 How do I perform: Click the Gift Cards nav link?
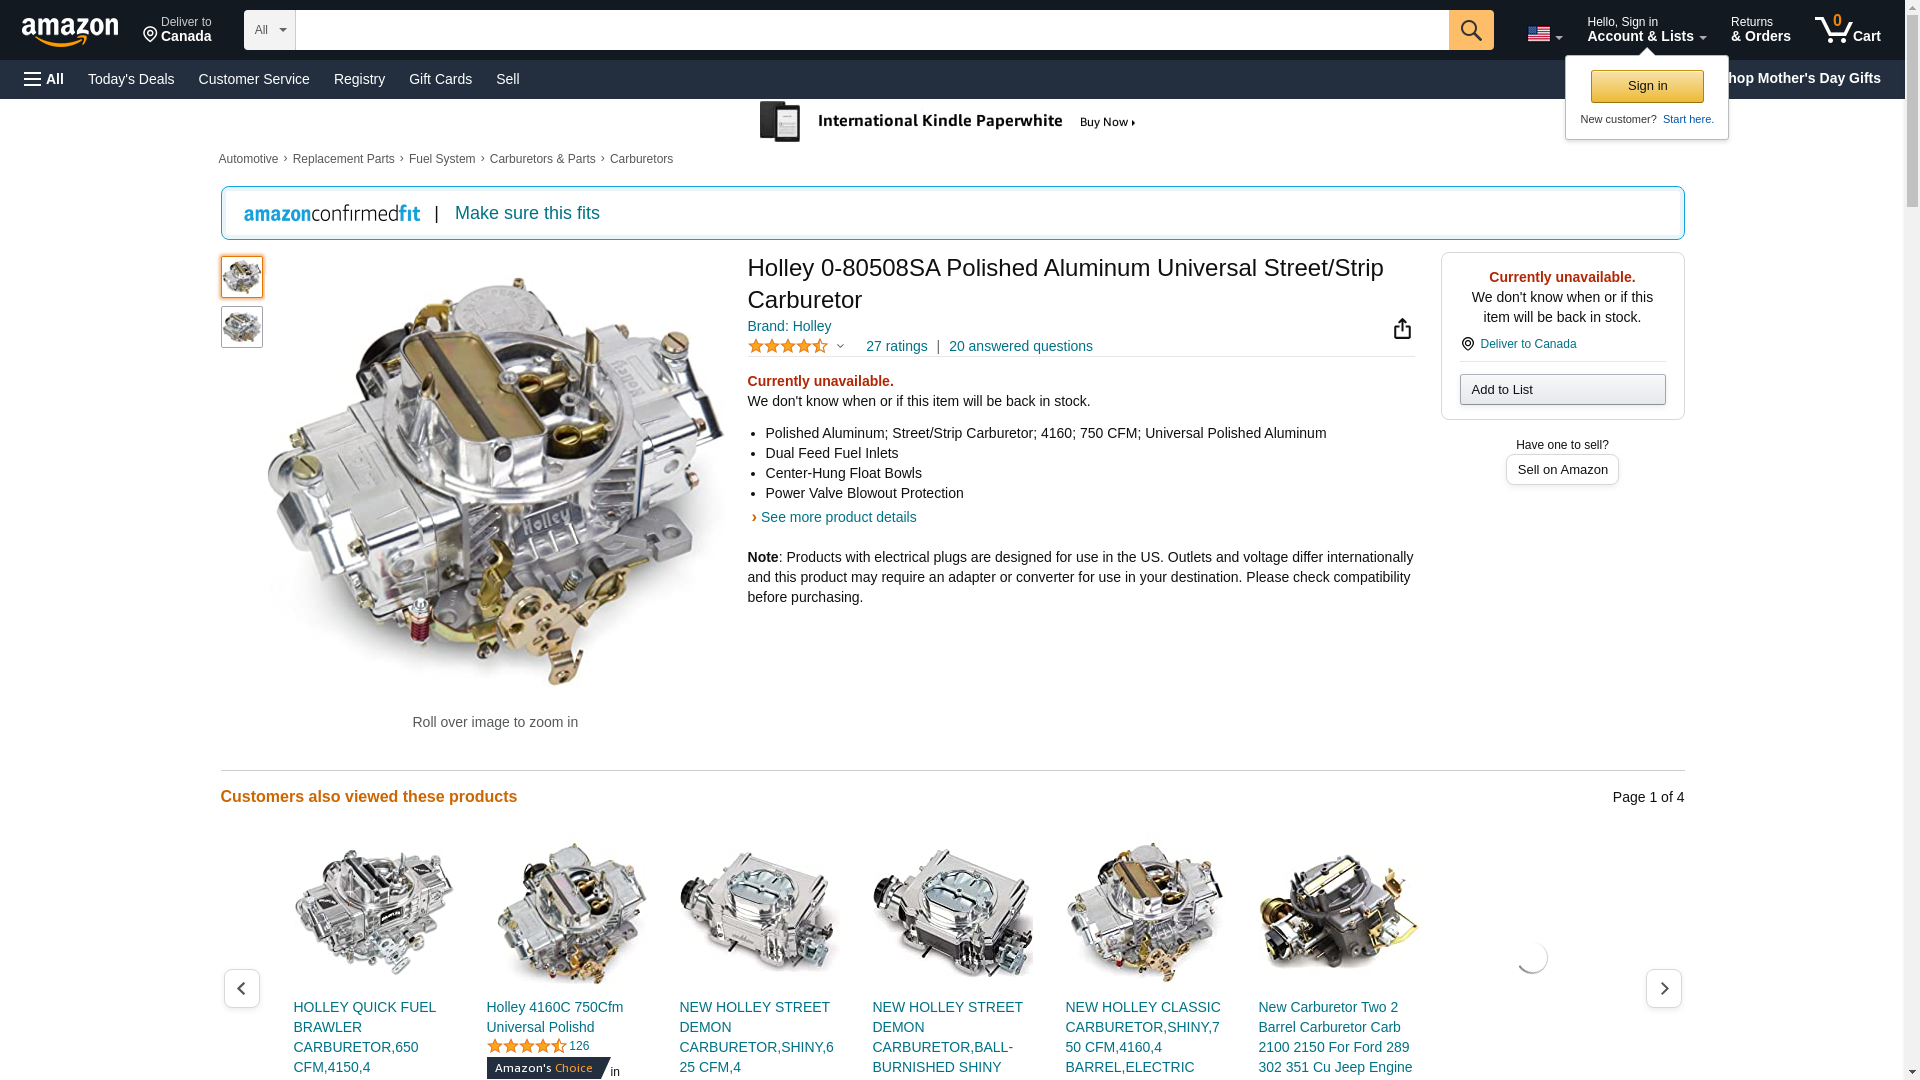point(440,79)
